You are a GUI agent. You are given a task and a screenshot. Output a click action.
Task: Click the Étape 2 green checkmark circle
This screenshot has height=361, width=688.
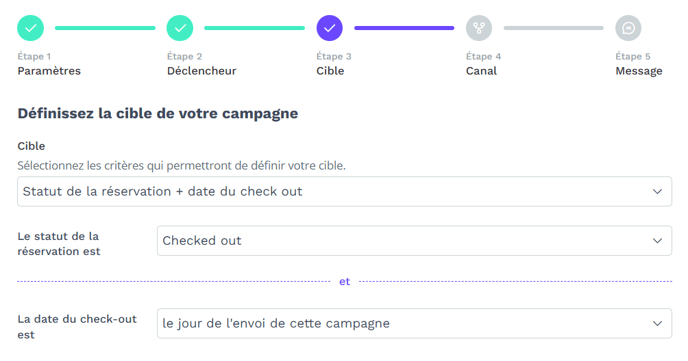click(x=180, y=28)
